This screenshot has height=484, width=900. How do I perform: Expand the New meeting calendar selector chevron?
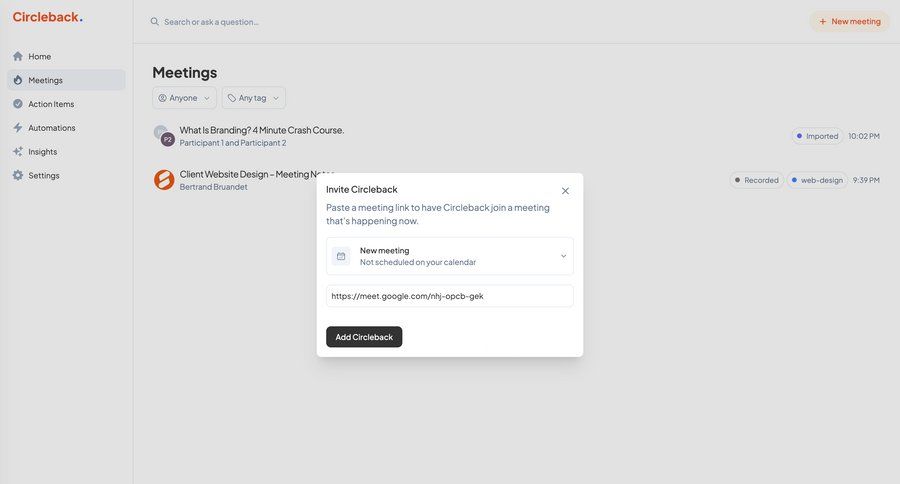pyautogui.click(x=564, y=256)
